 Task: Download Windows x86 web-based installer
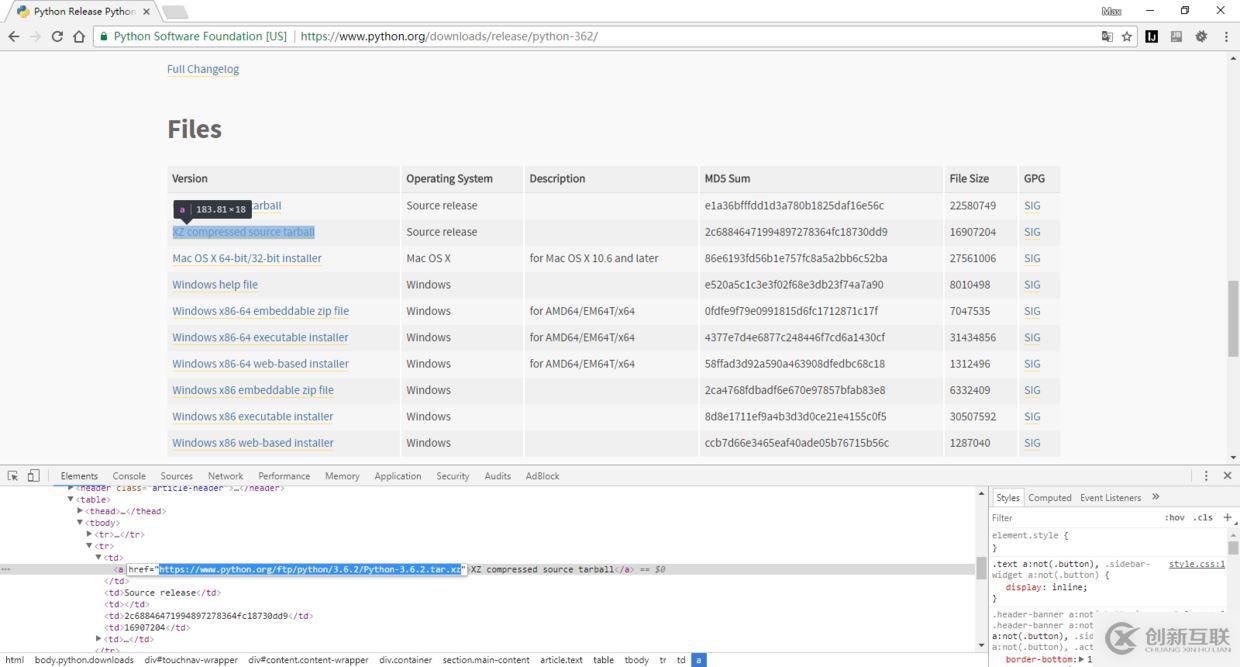point(253,443)
